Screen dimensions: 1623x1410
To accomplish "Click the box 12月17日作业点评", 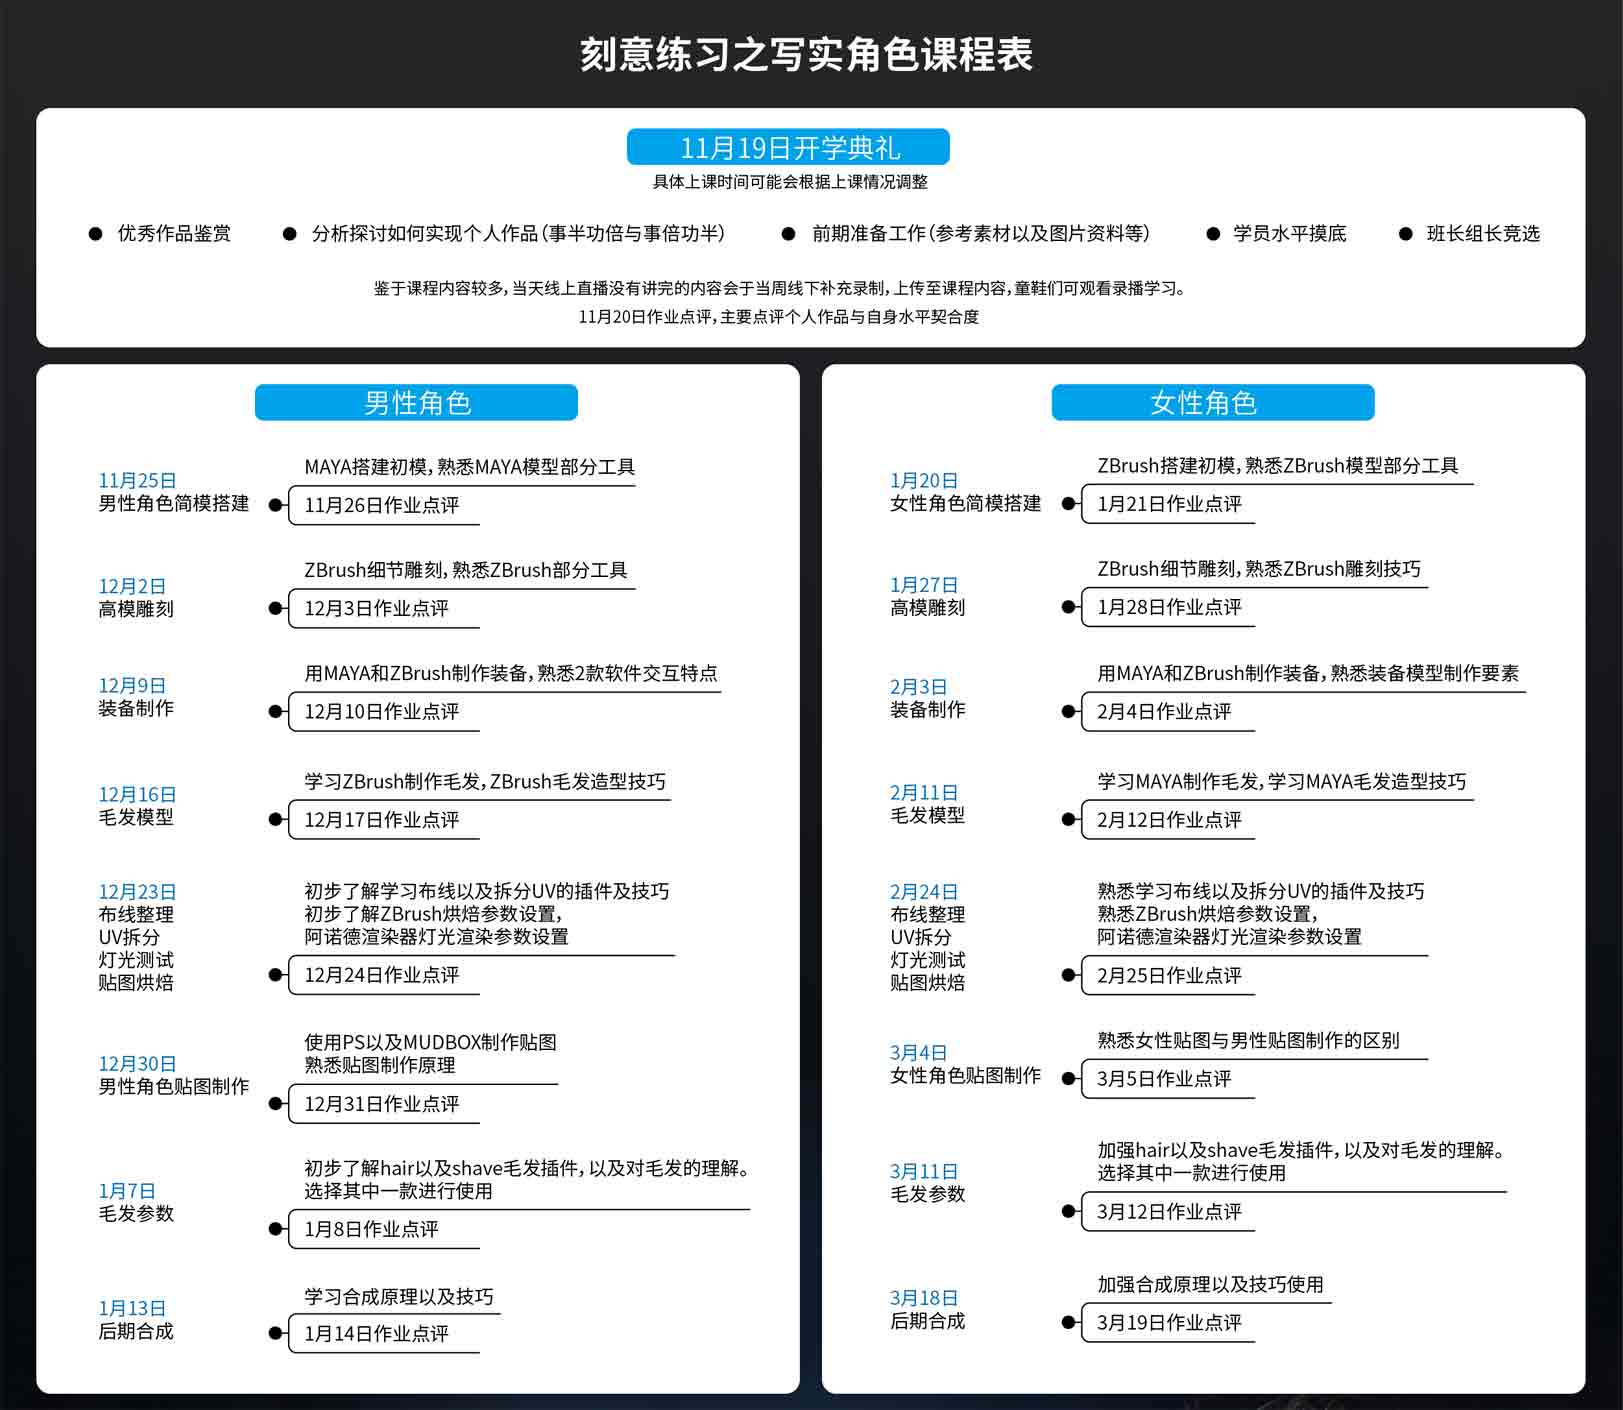I will tap(384, 819).
